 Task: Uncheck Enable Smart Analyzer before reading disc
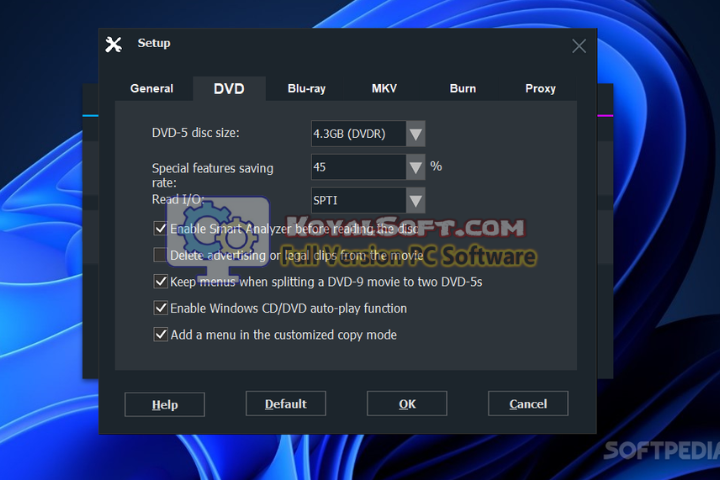160,228
